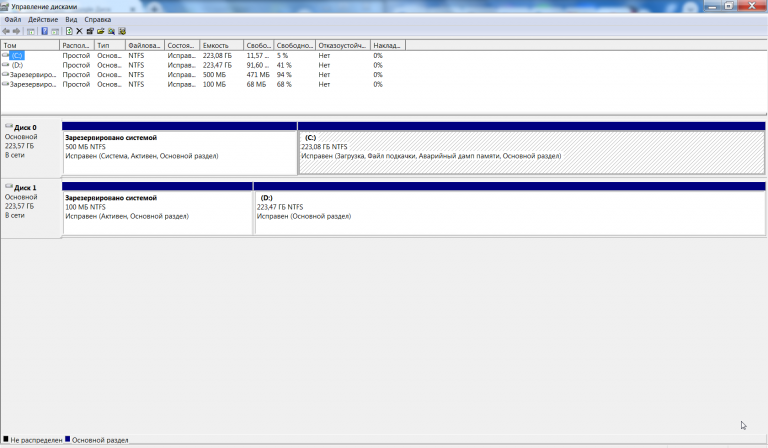Click the Forward arrow toolbar icon
The width and height of the screenshot is (768, 448).
(17, 31)
